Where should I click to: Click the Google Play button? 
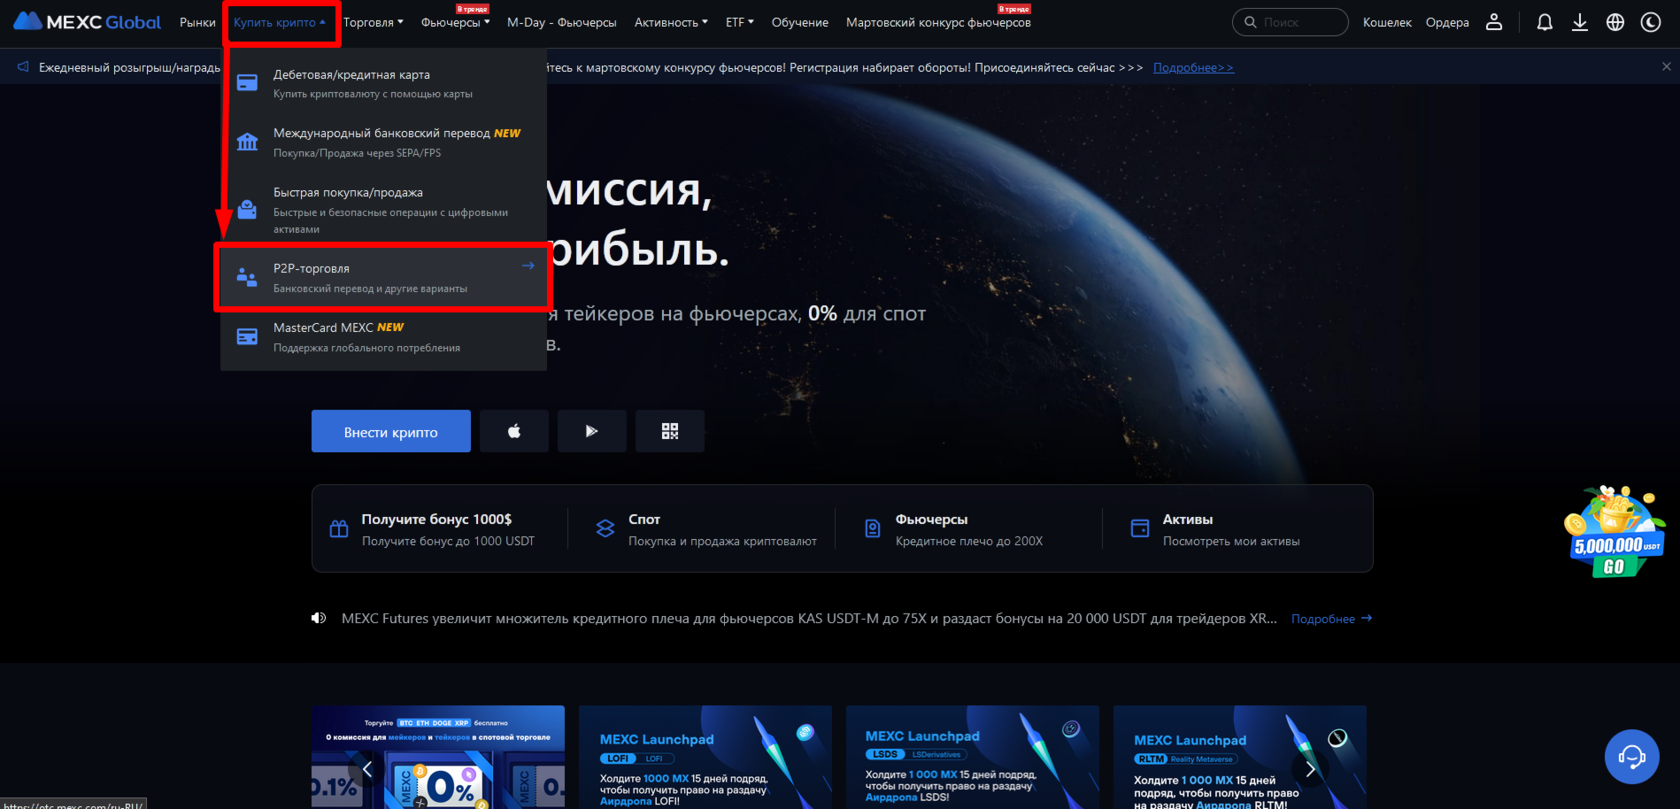[592, 431]
